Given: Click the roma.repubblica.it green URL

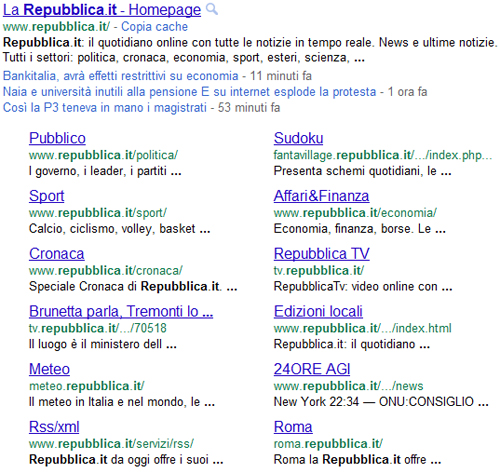Looking at the screenshot, I should (328, 444).
